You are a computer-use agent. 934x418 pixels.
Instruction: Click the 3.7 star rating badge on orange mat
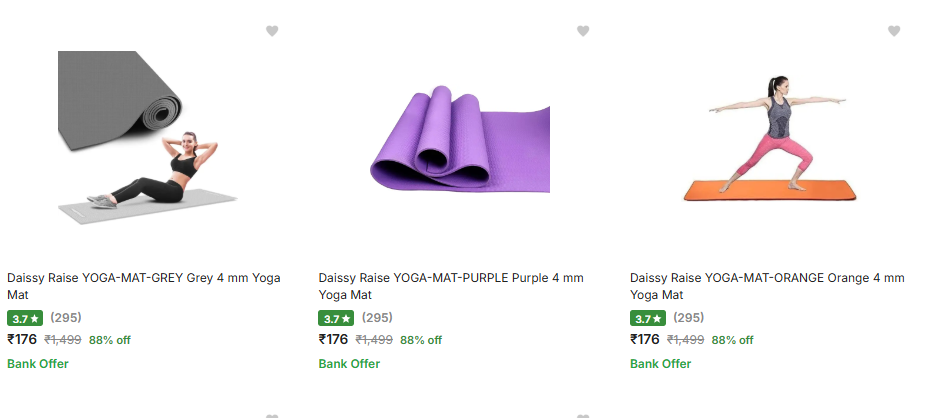coord(647,319)
